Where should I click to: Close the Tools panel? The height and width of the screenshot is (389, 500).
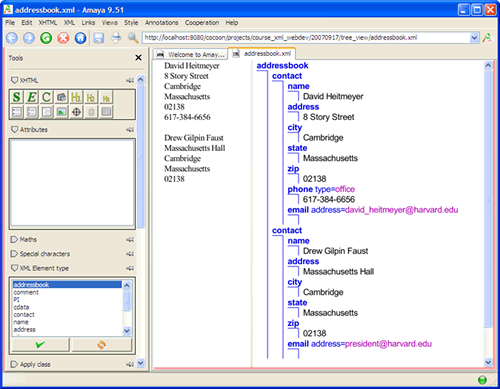138,58
